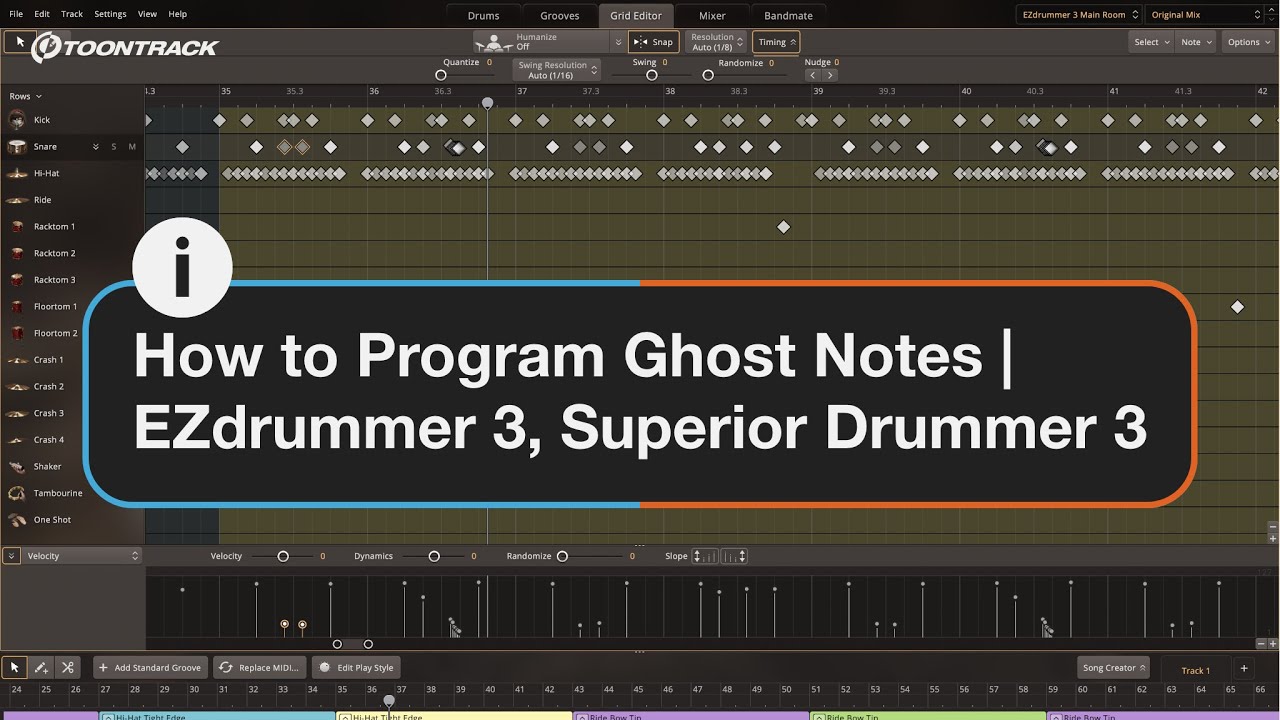Open the Help menu

(178, 14)
